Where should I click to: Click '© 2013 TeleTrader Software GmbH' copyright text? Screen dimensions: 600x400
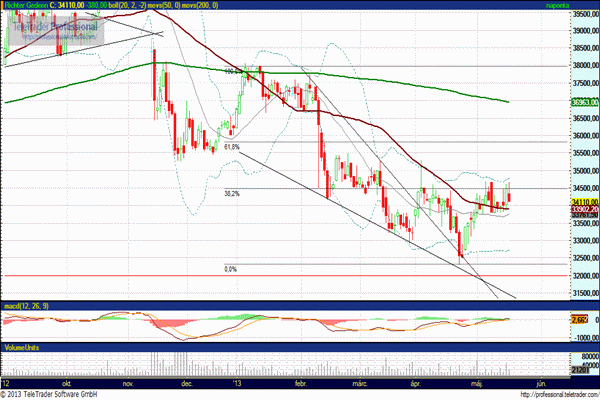coord(49,394)
